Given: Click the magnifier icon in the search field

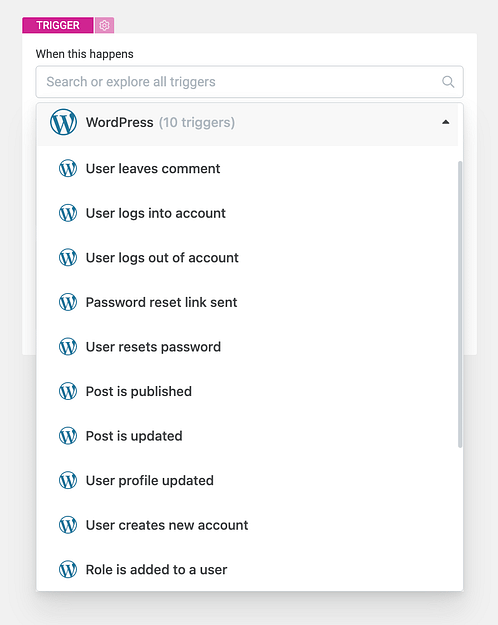Looking at the screenshot, I should 448,82.
